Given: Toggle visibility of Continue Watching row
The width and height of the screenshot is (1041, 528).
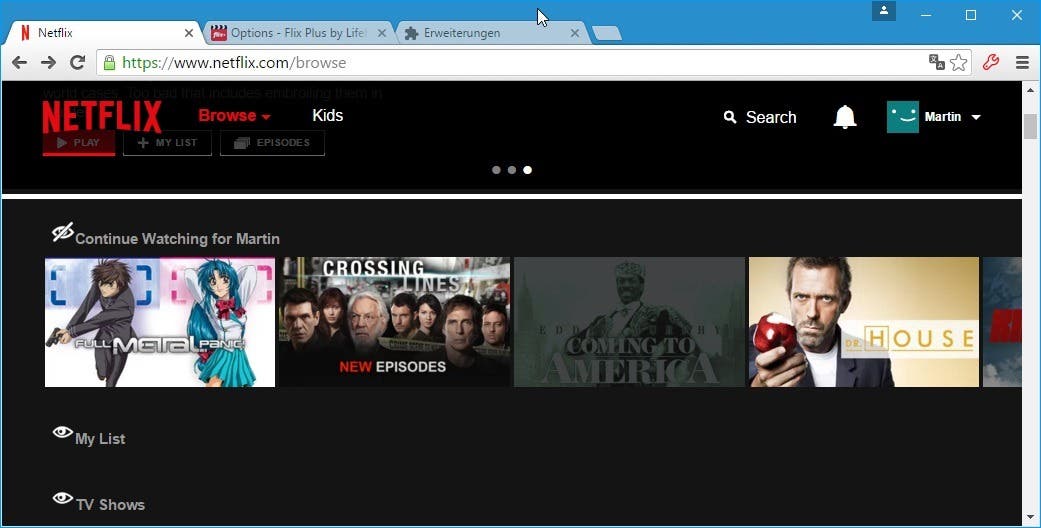Looking at the screenshot, I should (62, 232).
